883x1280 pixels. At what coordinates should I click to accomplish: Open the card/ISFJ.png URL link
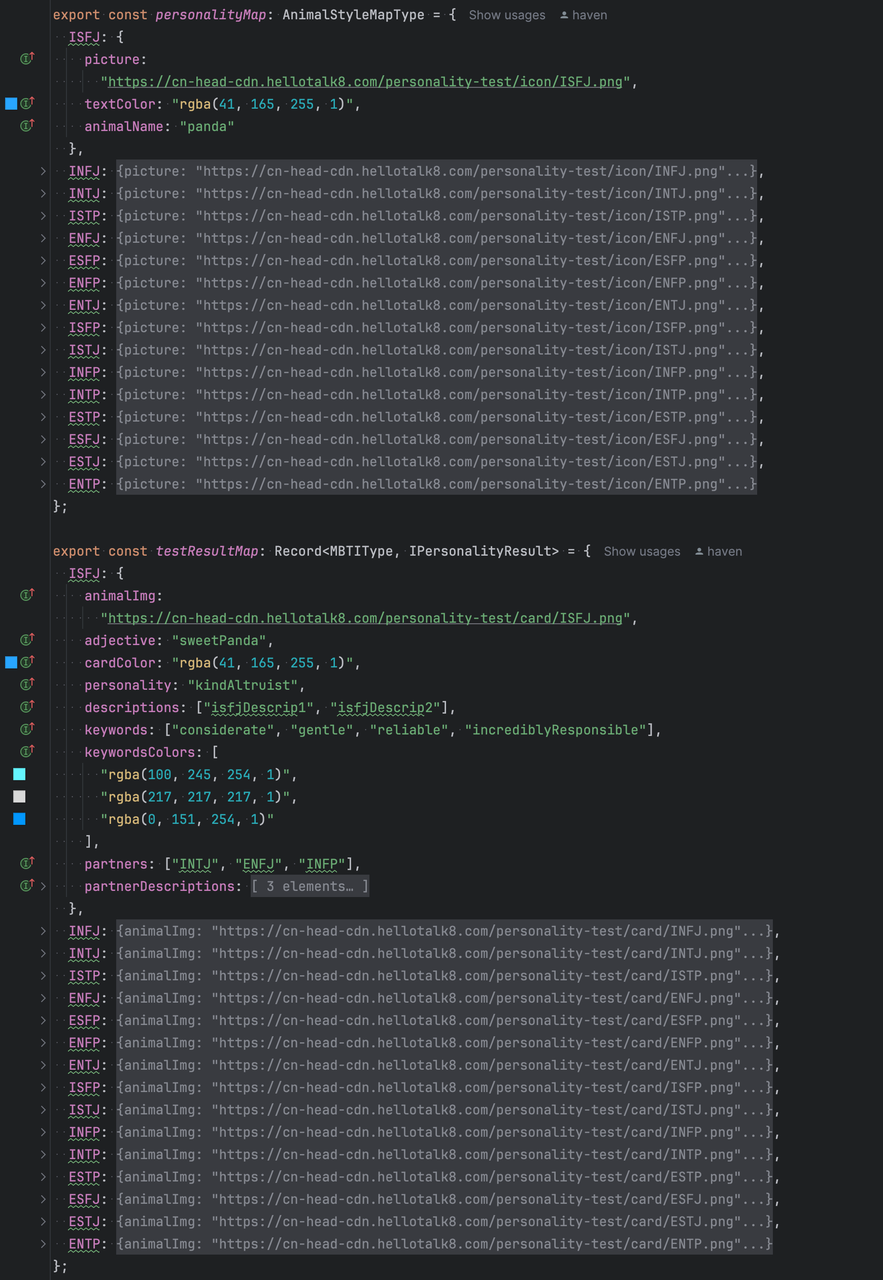tap(367, 618)
